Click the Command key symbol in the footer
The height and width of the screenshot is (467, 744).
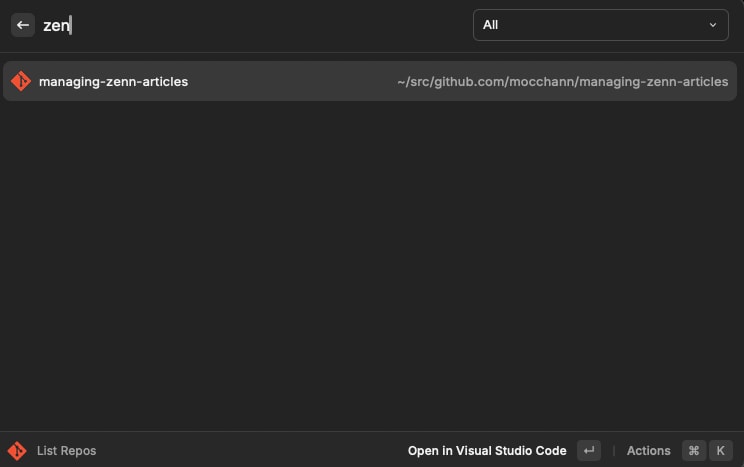tap(694, 450)
